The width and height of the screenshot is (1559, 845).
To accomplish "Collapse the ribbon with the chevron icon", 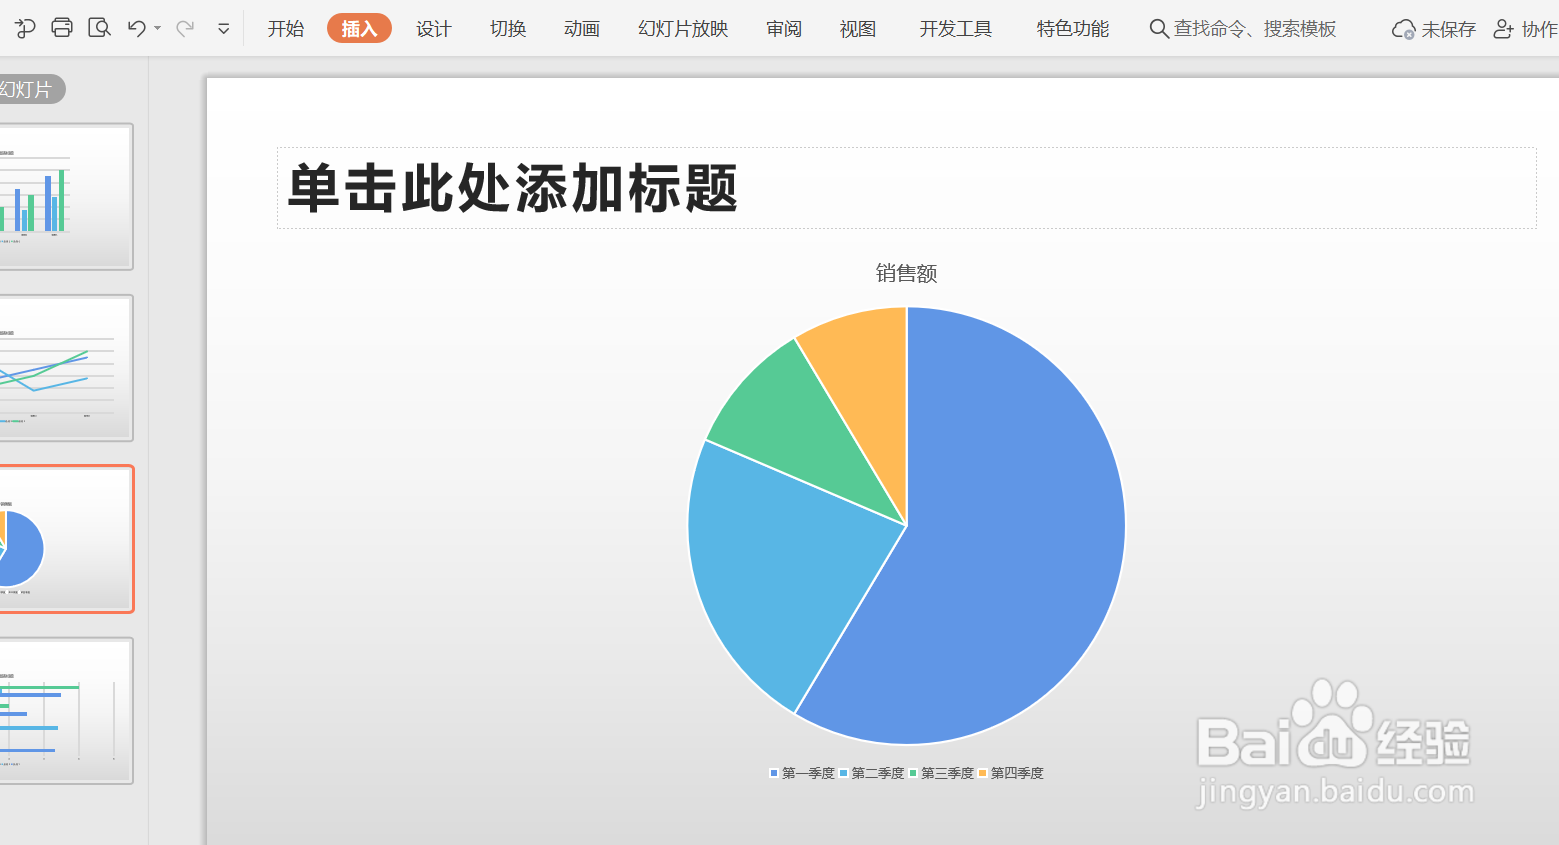I will coord(224,28).
